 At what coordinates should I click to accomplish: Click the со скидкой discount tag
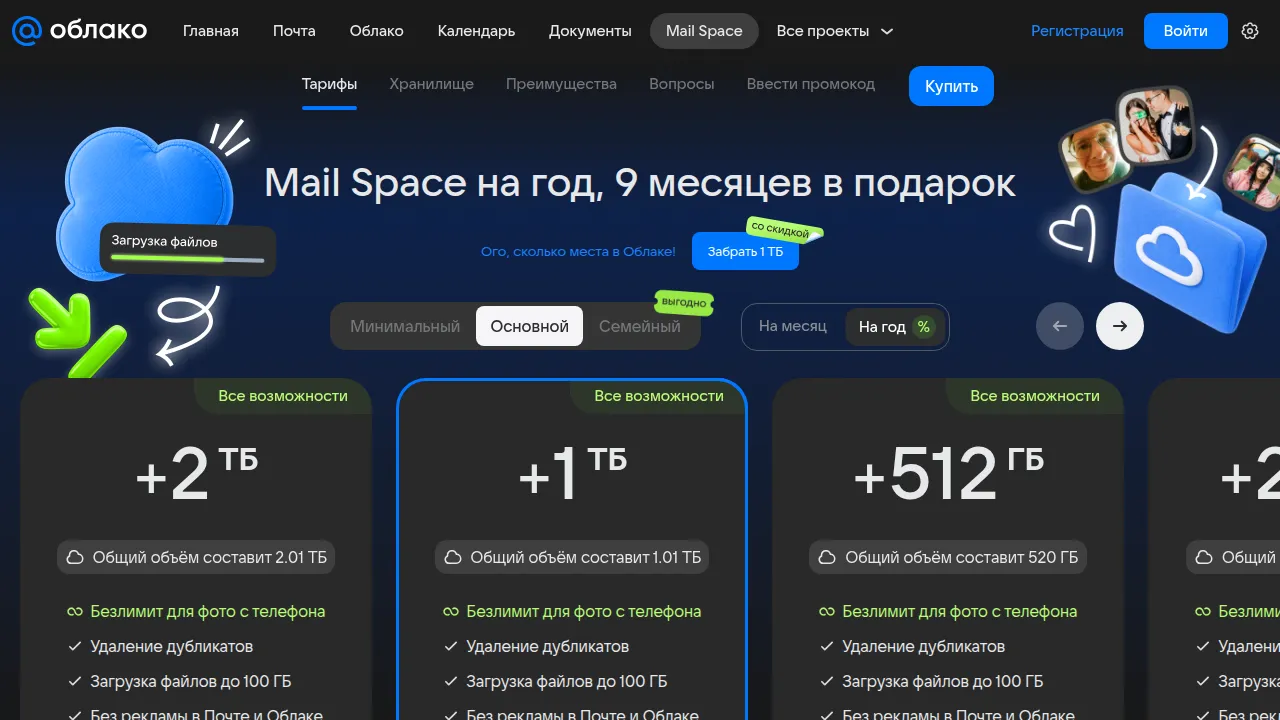782,230
